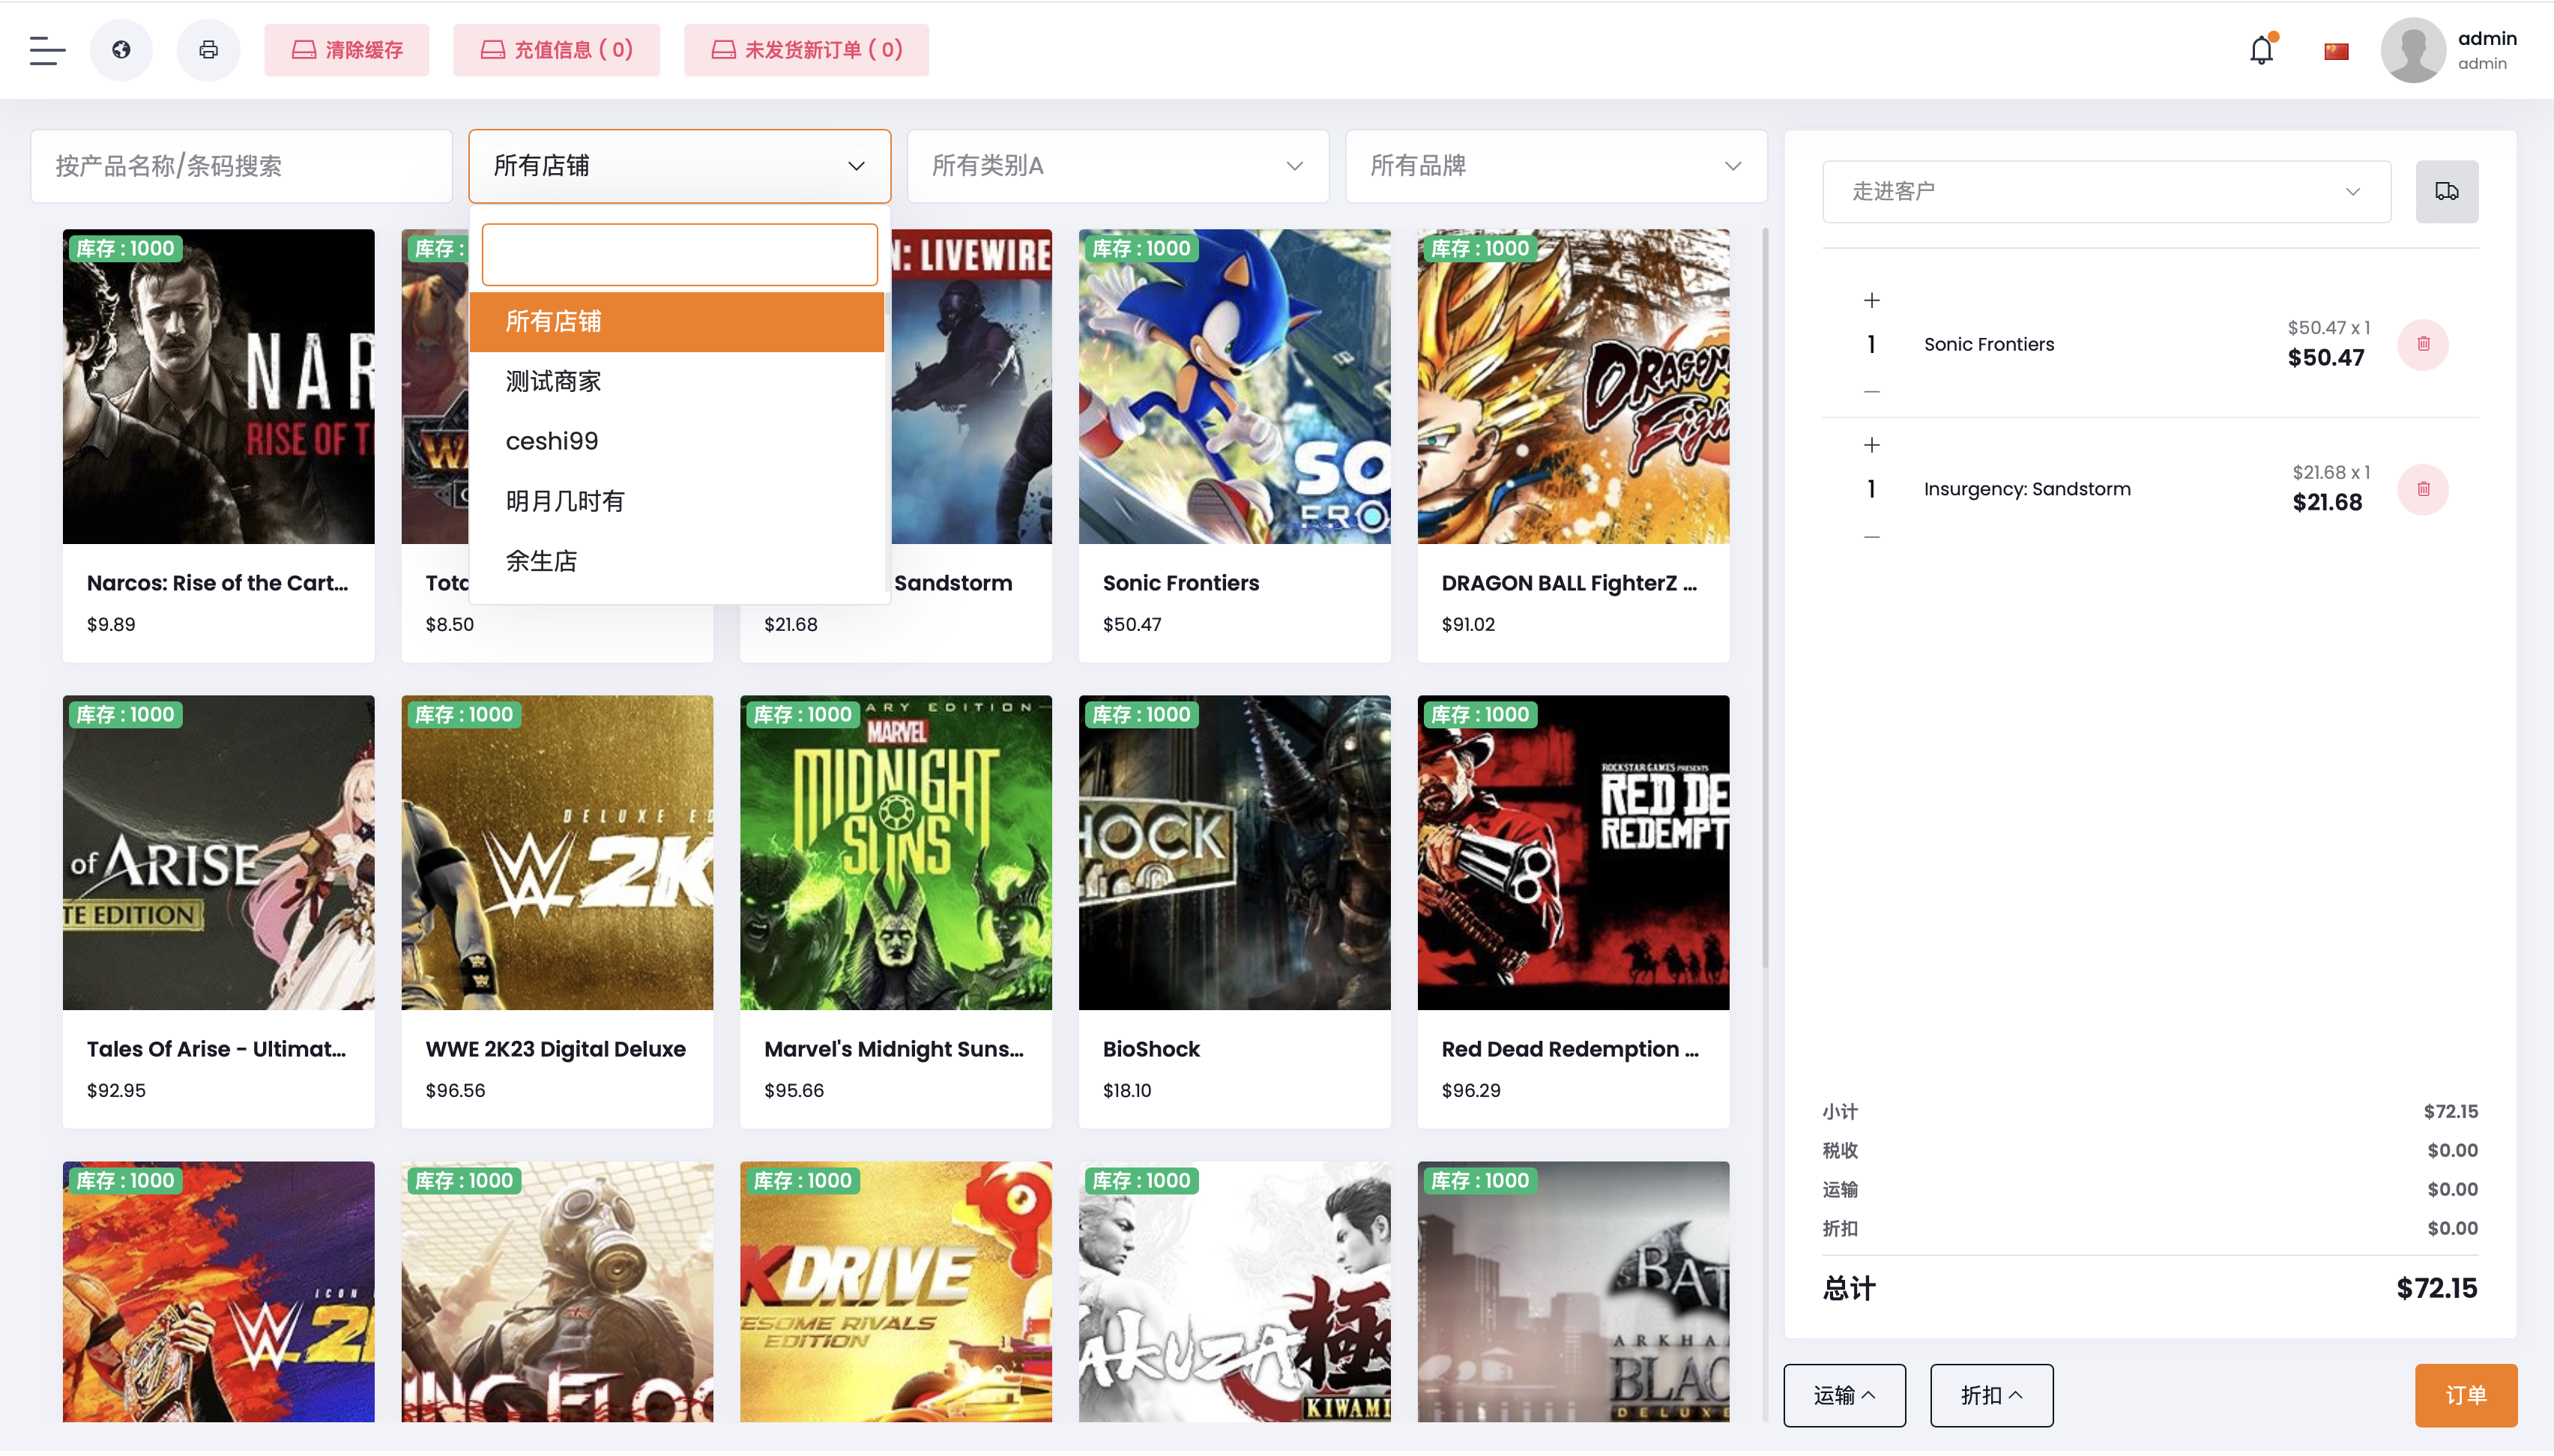Focus product name/barcode search field

click(241, 166)
